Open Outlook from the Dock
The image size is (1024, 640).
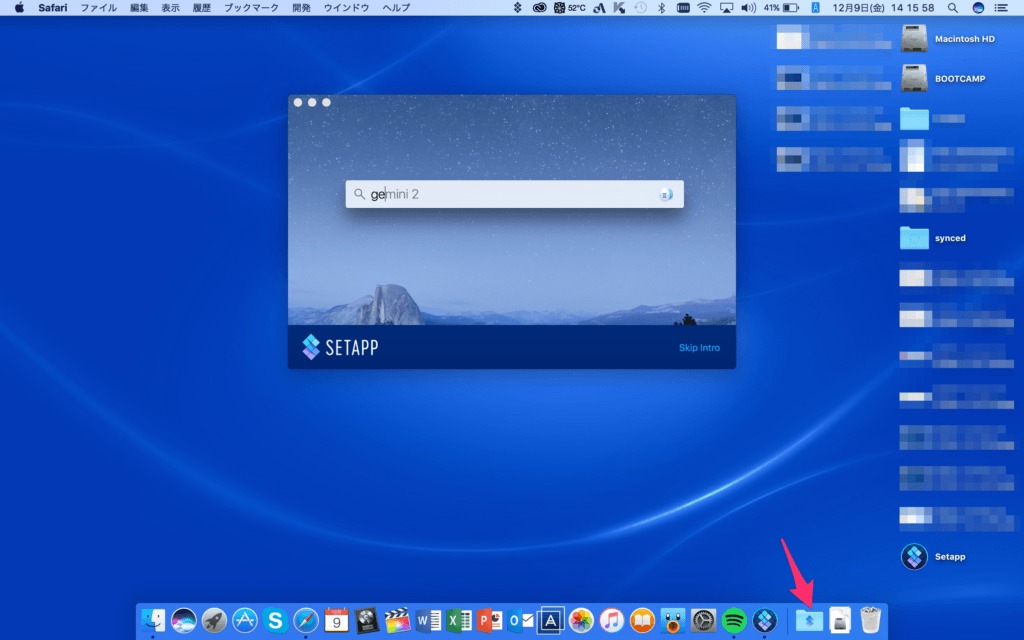pyautogui.click(x=520, y=620)
